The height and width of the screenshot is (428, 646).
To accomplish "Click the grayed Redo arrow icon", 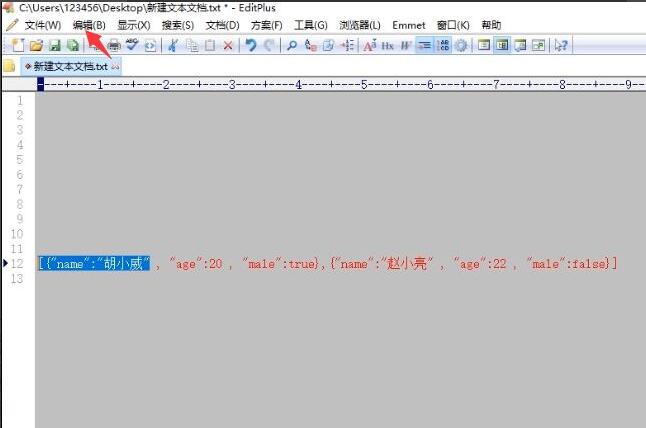I will pyautogui.click(x=269, y=45).
